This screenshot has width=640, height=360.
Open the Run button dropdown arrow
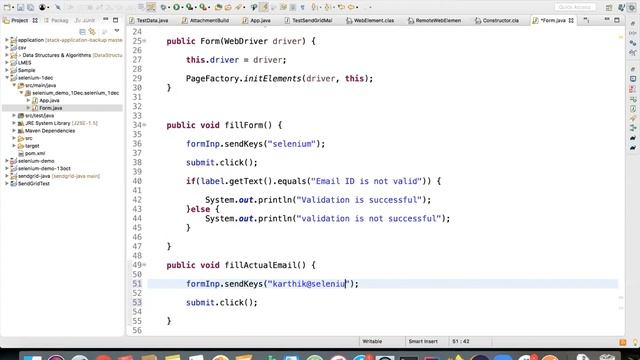pyautogui.click(x=182, y=8)
